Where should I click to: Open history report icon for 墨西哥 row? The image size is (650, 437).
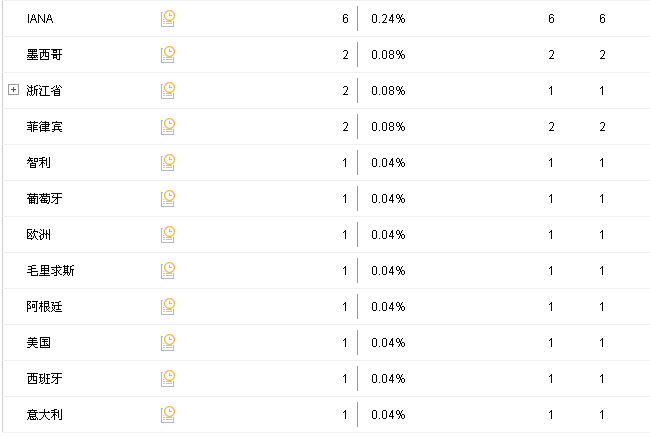168,55
